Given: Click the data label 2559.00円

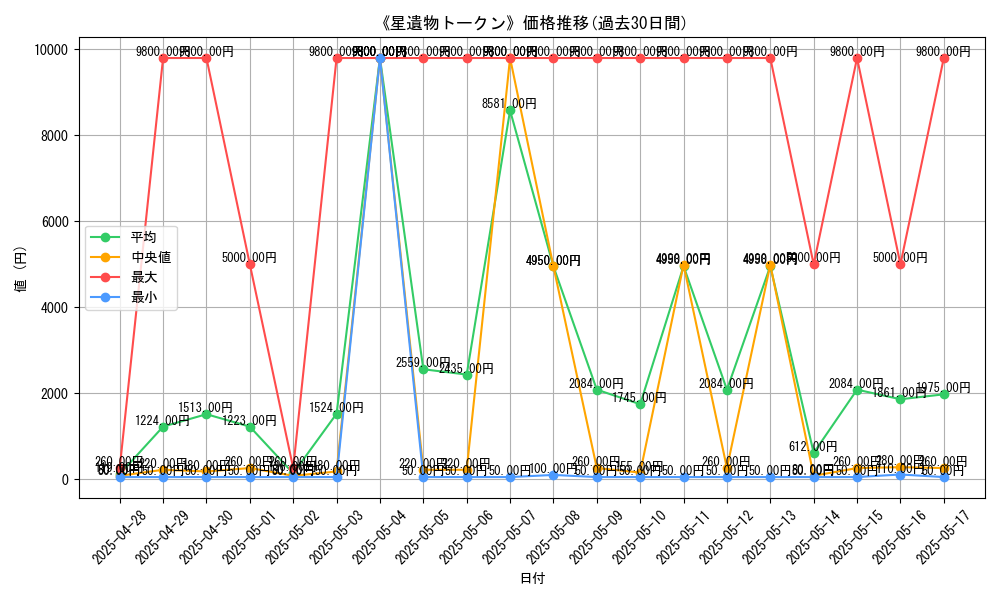Looking at the screenshot, I should [423, 363].
